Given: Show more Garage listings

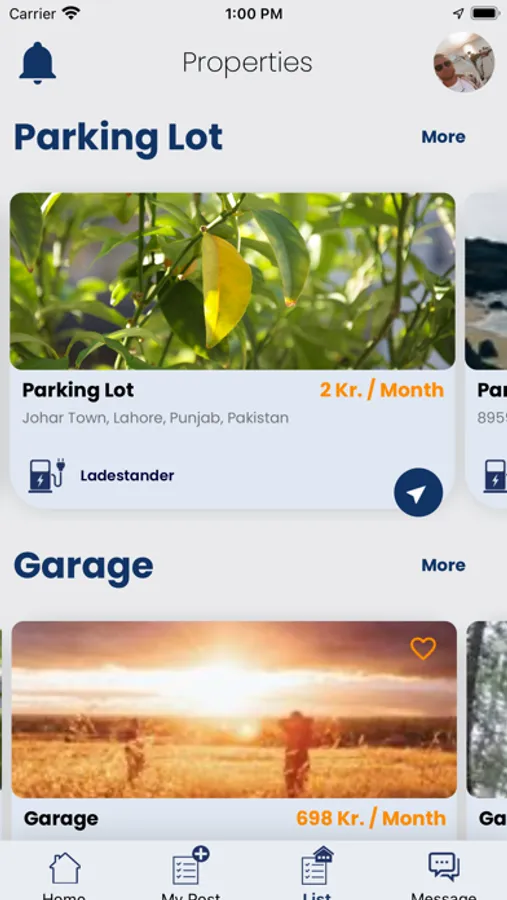Looking at the screenshot, I should point(443,565).
